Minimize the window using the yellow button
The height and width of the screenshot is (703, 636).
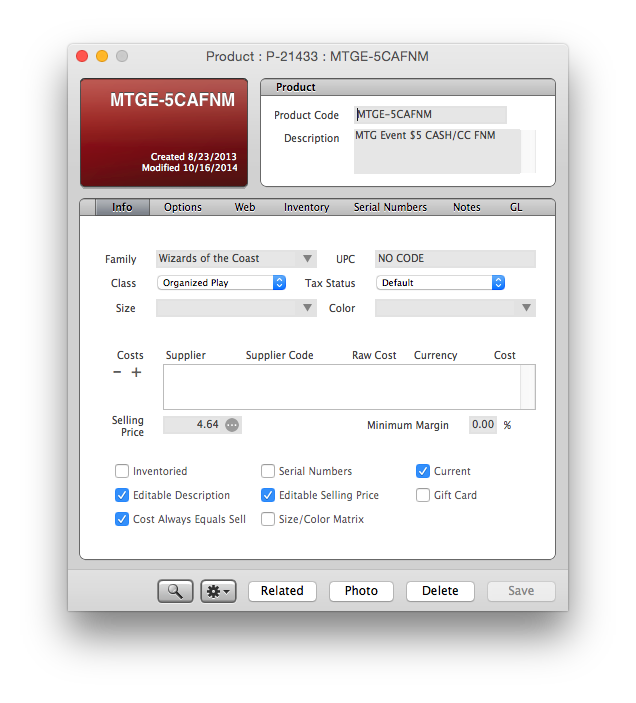[x=102, y=56]
